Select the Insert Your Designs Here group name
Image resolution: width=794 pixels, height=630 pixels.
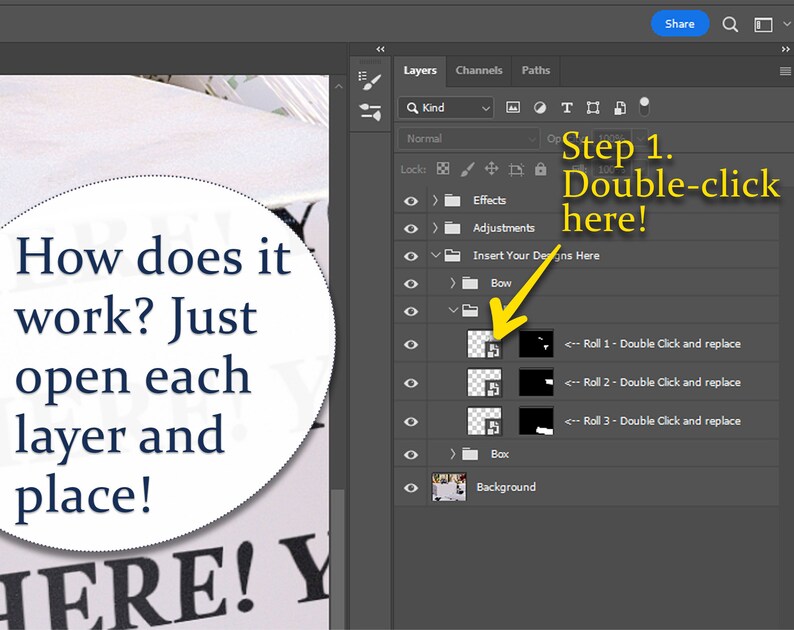pos(536,256)
